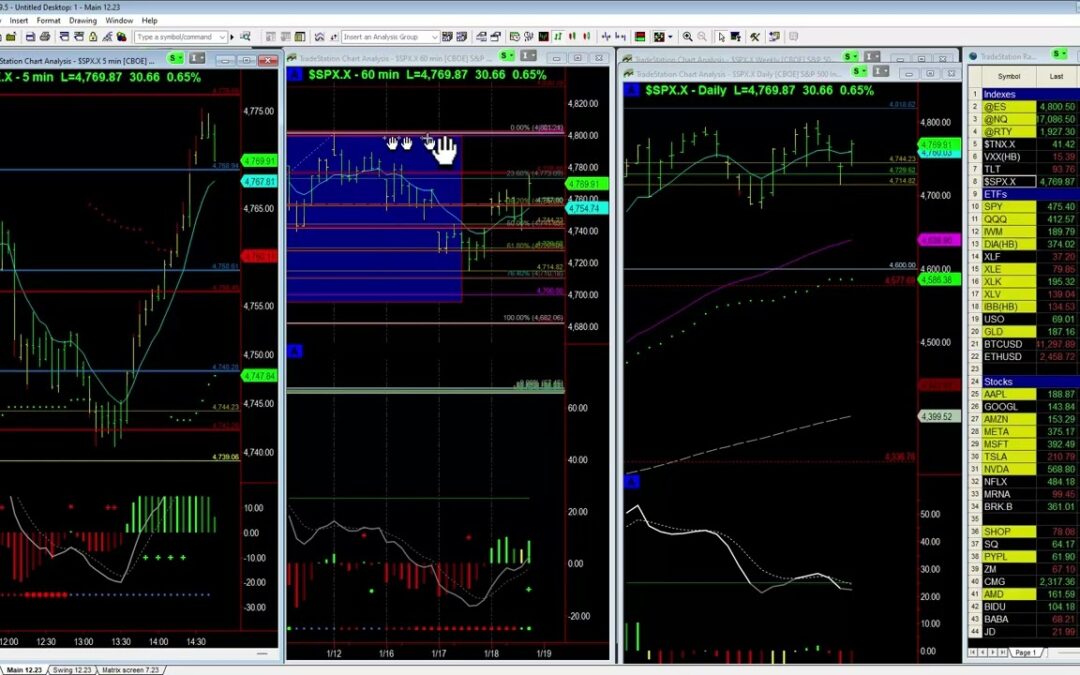This screenshot has width=1080, height=675.
Task: Switch to the Swing 12.23 workspace tab
Action: click(72, 669)
